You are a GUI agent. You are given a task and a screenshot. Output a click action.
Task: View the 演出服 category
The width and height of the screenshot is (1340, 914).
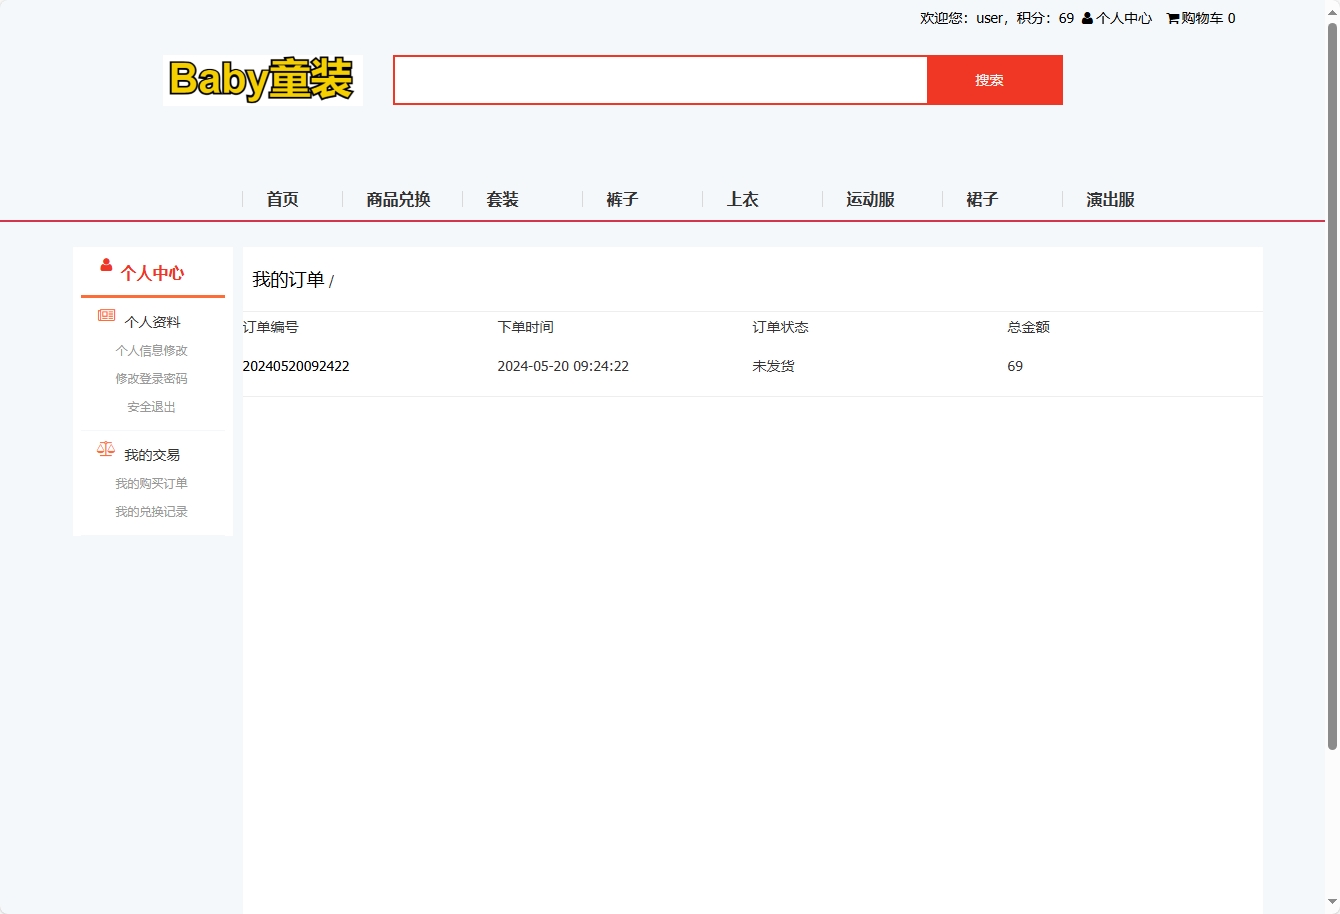(1108, 199)
